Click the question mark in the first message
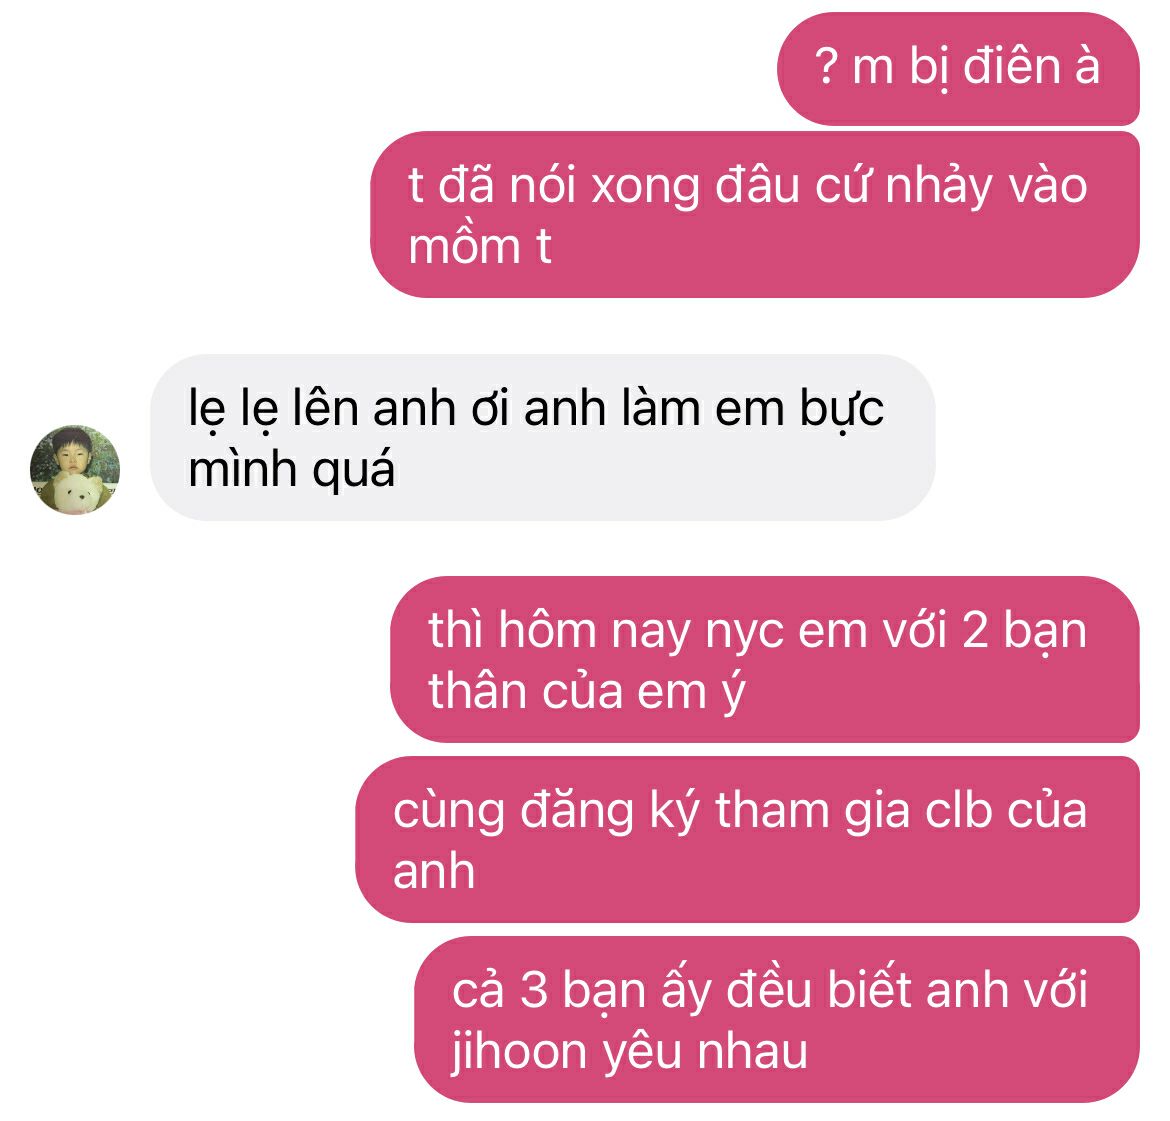 [825, 67]
